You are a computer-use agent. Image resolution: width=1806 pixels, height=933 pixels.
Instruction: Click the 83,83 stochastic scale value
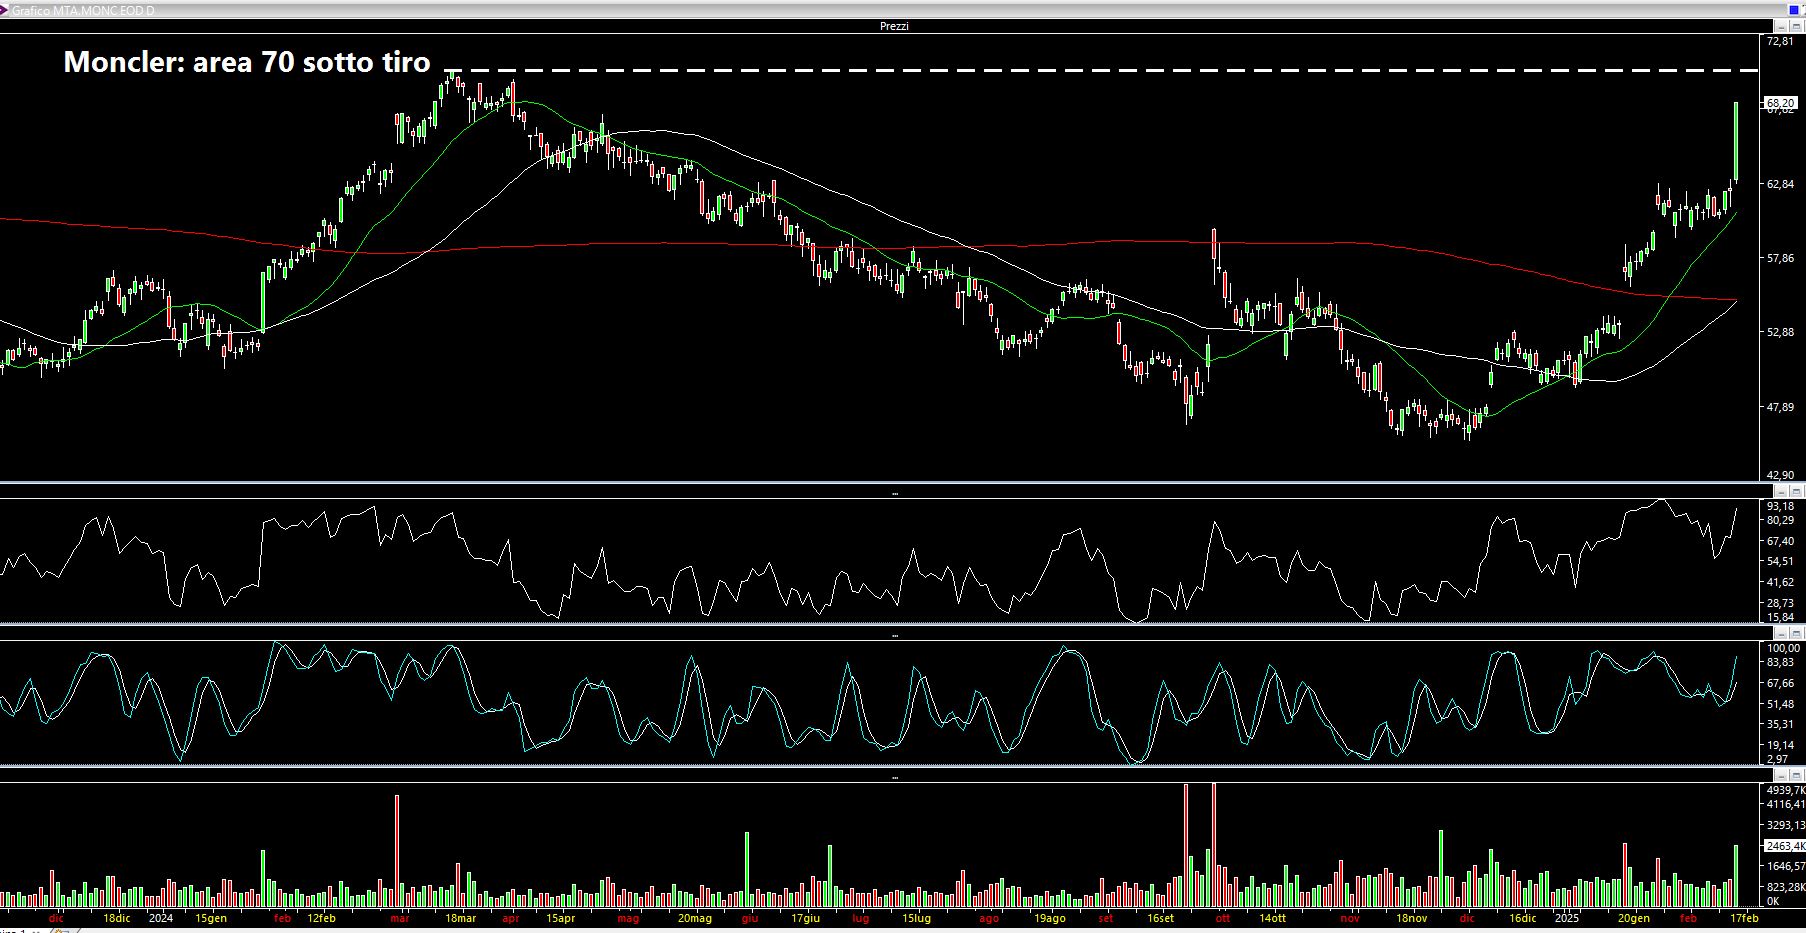point(1780,662)
